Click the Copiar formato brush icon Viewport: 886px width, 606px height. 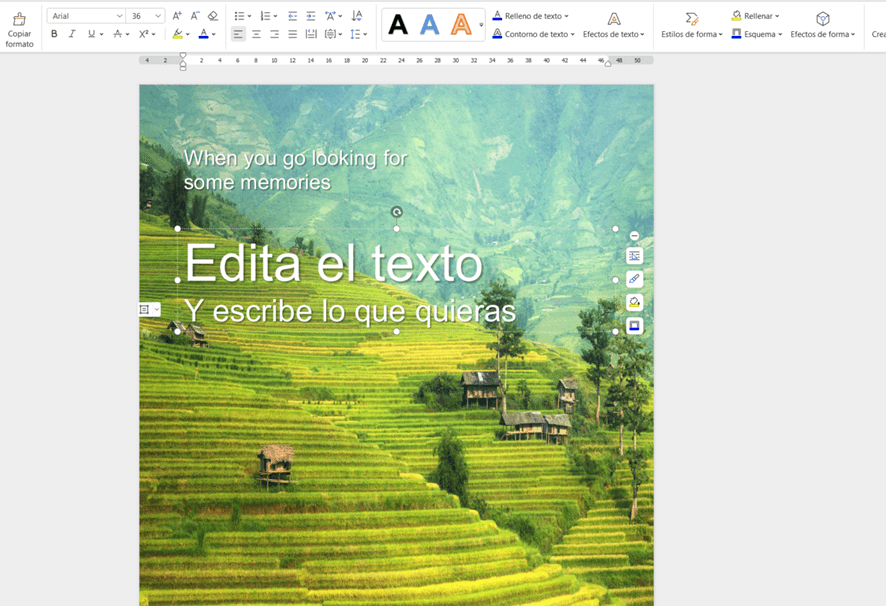click(x=19, y=20)
